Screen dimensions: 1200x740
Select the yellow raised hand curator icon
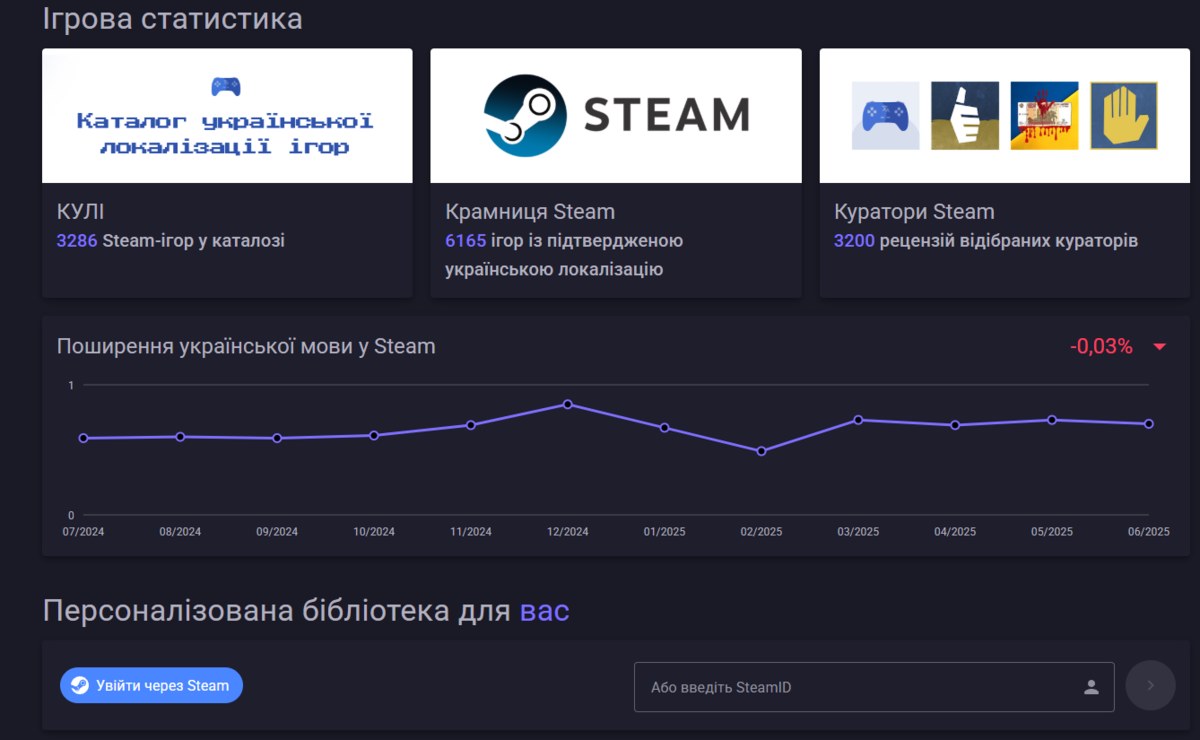(x=1124, y=116)
